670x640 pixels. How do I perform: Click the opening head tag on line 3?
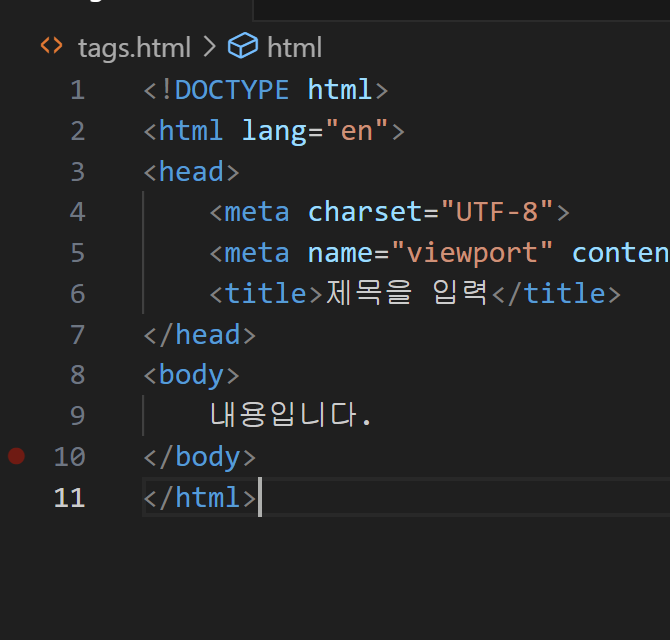(191, 172)
